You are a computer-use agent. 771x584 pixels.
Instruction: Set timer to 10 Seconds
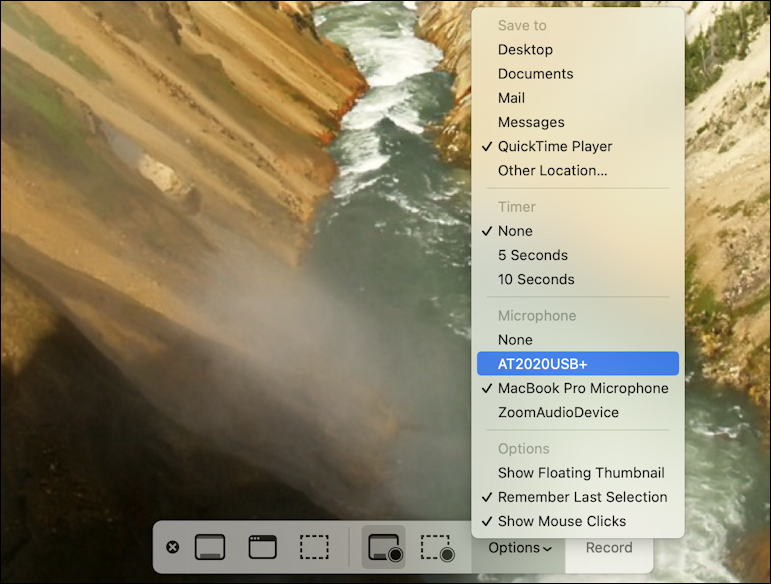point(578,279)
